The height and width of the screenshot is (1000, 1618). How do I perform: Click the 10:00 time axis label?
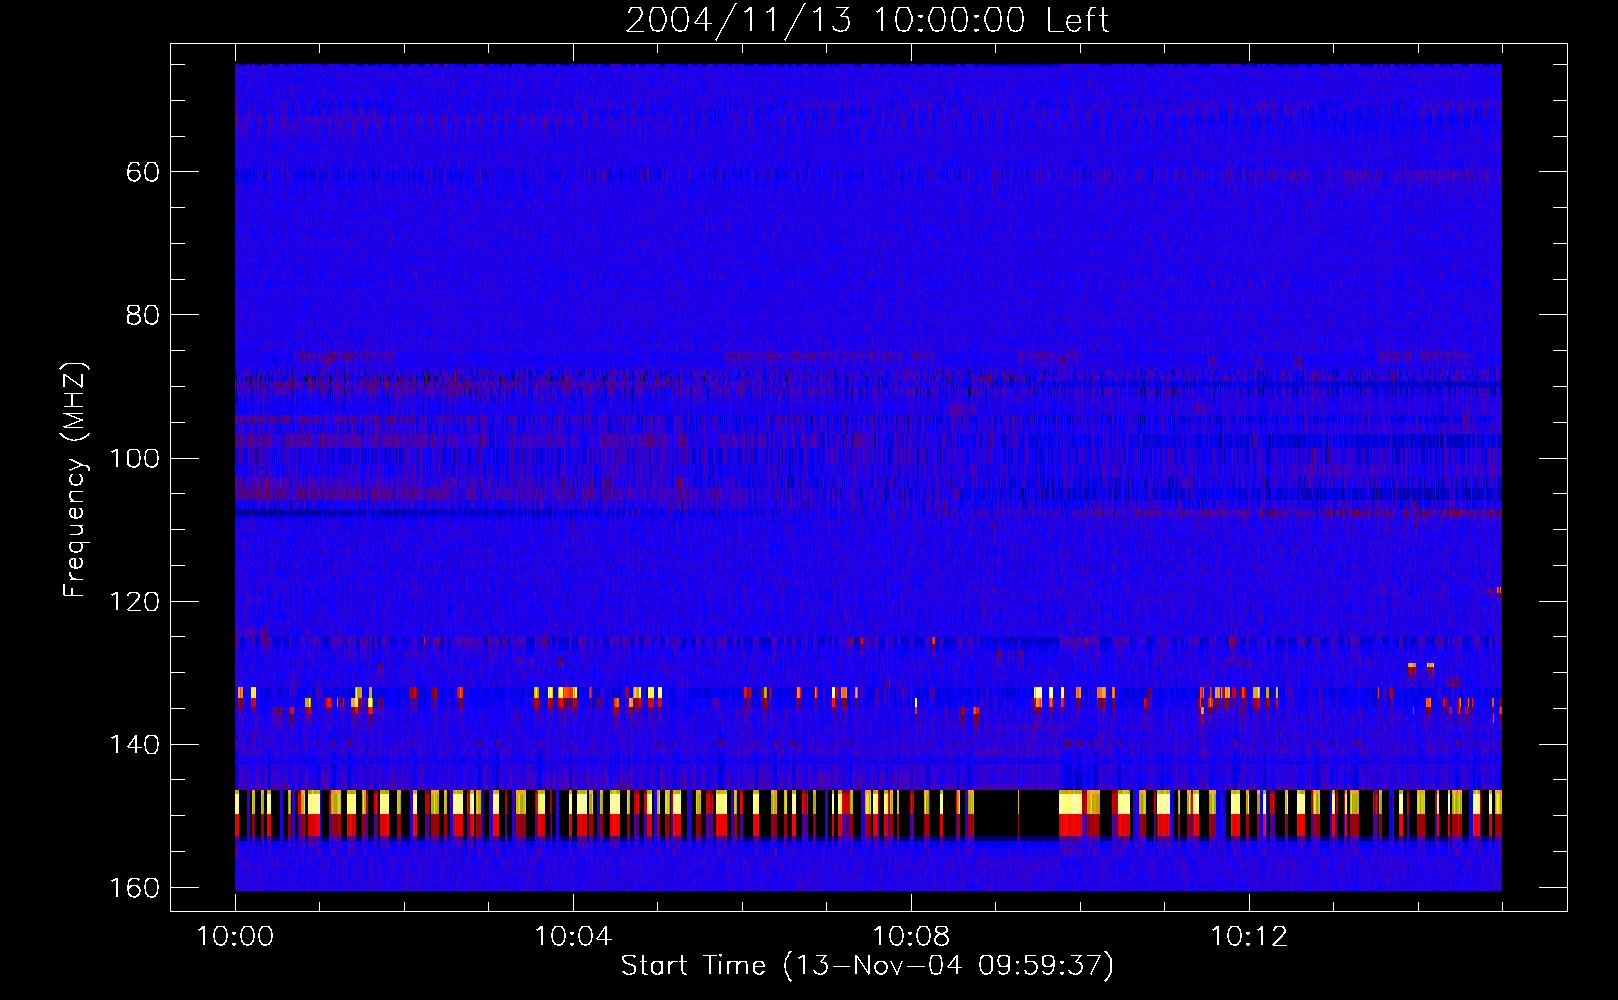click(235, 937)
